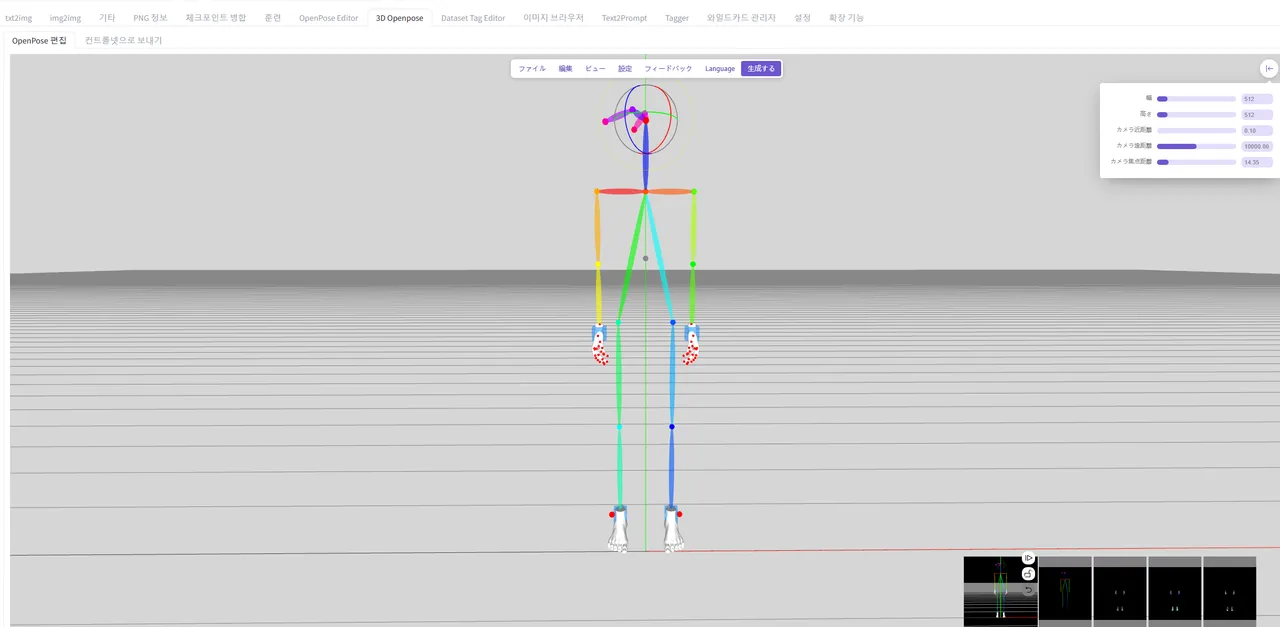The height and width of the screenshot is (627, 1280).
Task: Open the Language dropdown
Action: tap(720, 69)
